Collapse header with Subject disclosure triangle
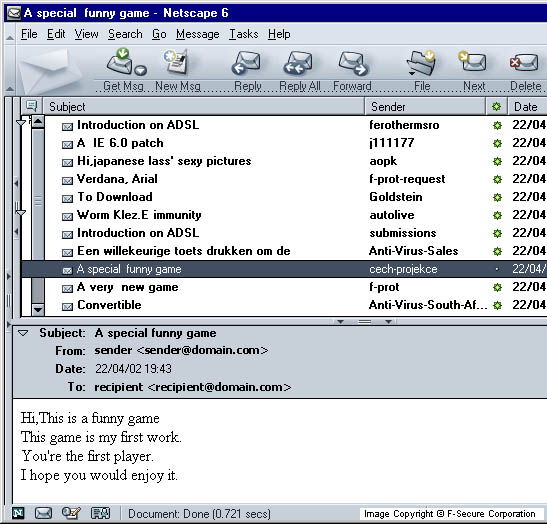 pyautogui.click(x=23, y=333)
